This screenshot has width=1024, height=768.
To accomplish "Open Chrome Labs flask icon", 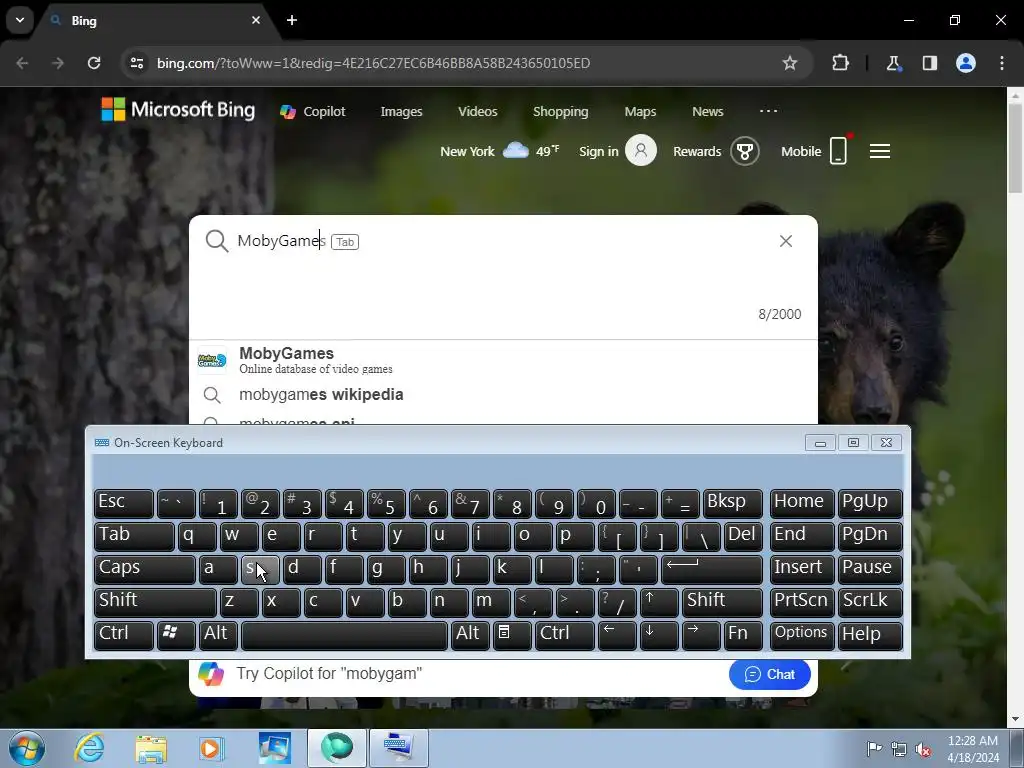I will click(893, 63).
